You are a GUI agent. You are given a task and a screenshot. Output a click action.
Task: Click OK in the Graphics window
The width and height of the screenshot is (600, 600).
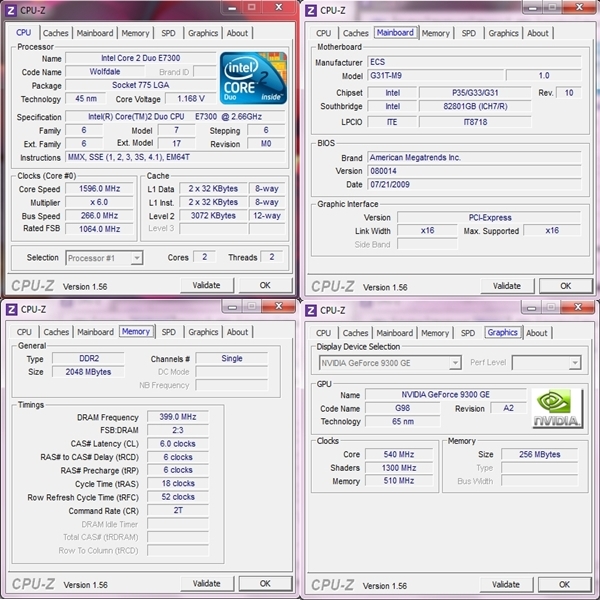(x=564, y=584)
